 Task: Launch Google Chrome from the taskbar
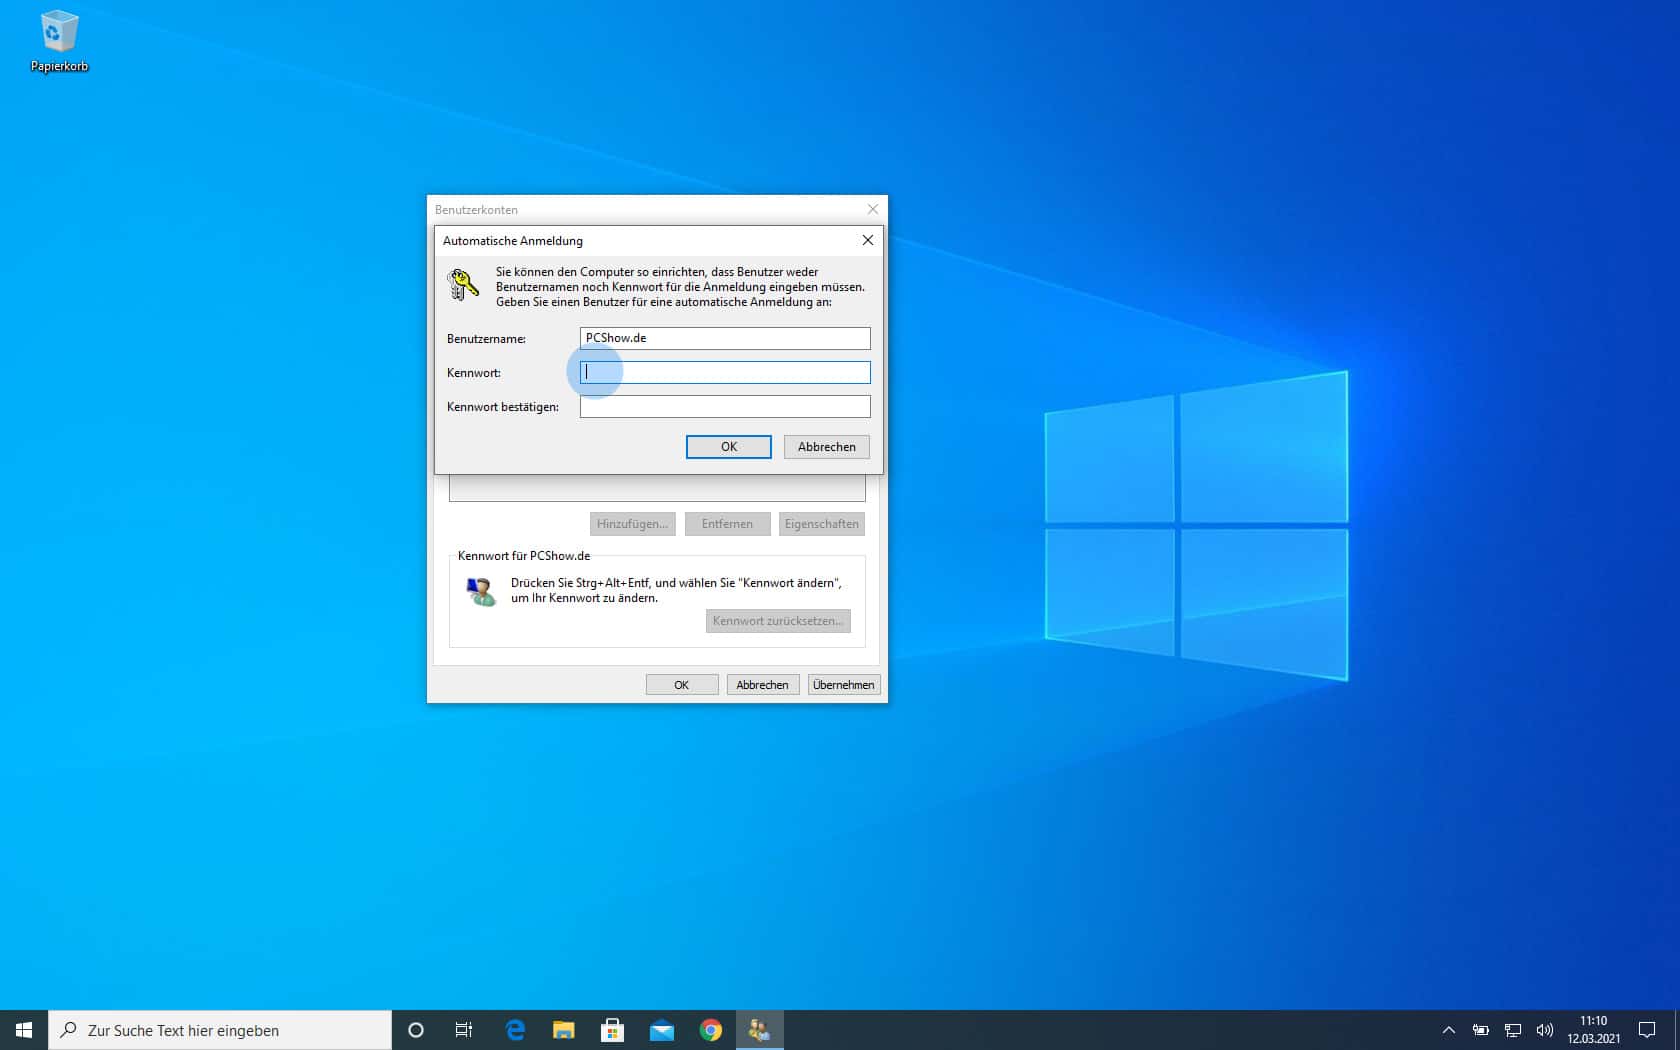click(711, 1030)
